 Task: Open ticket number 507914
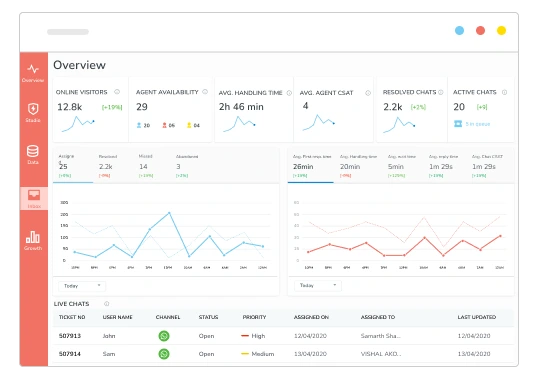click(70, 354)
